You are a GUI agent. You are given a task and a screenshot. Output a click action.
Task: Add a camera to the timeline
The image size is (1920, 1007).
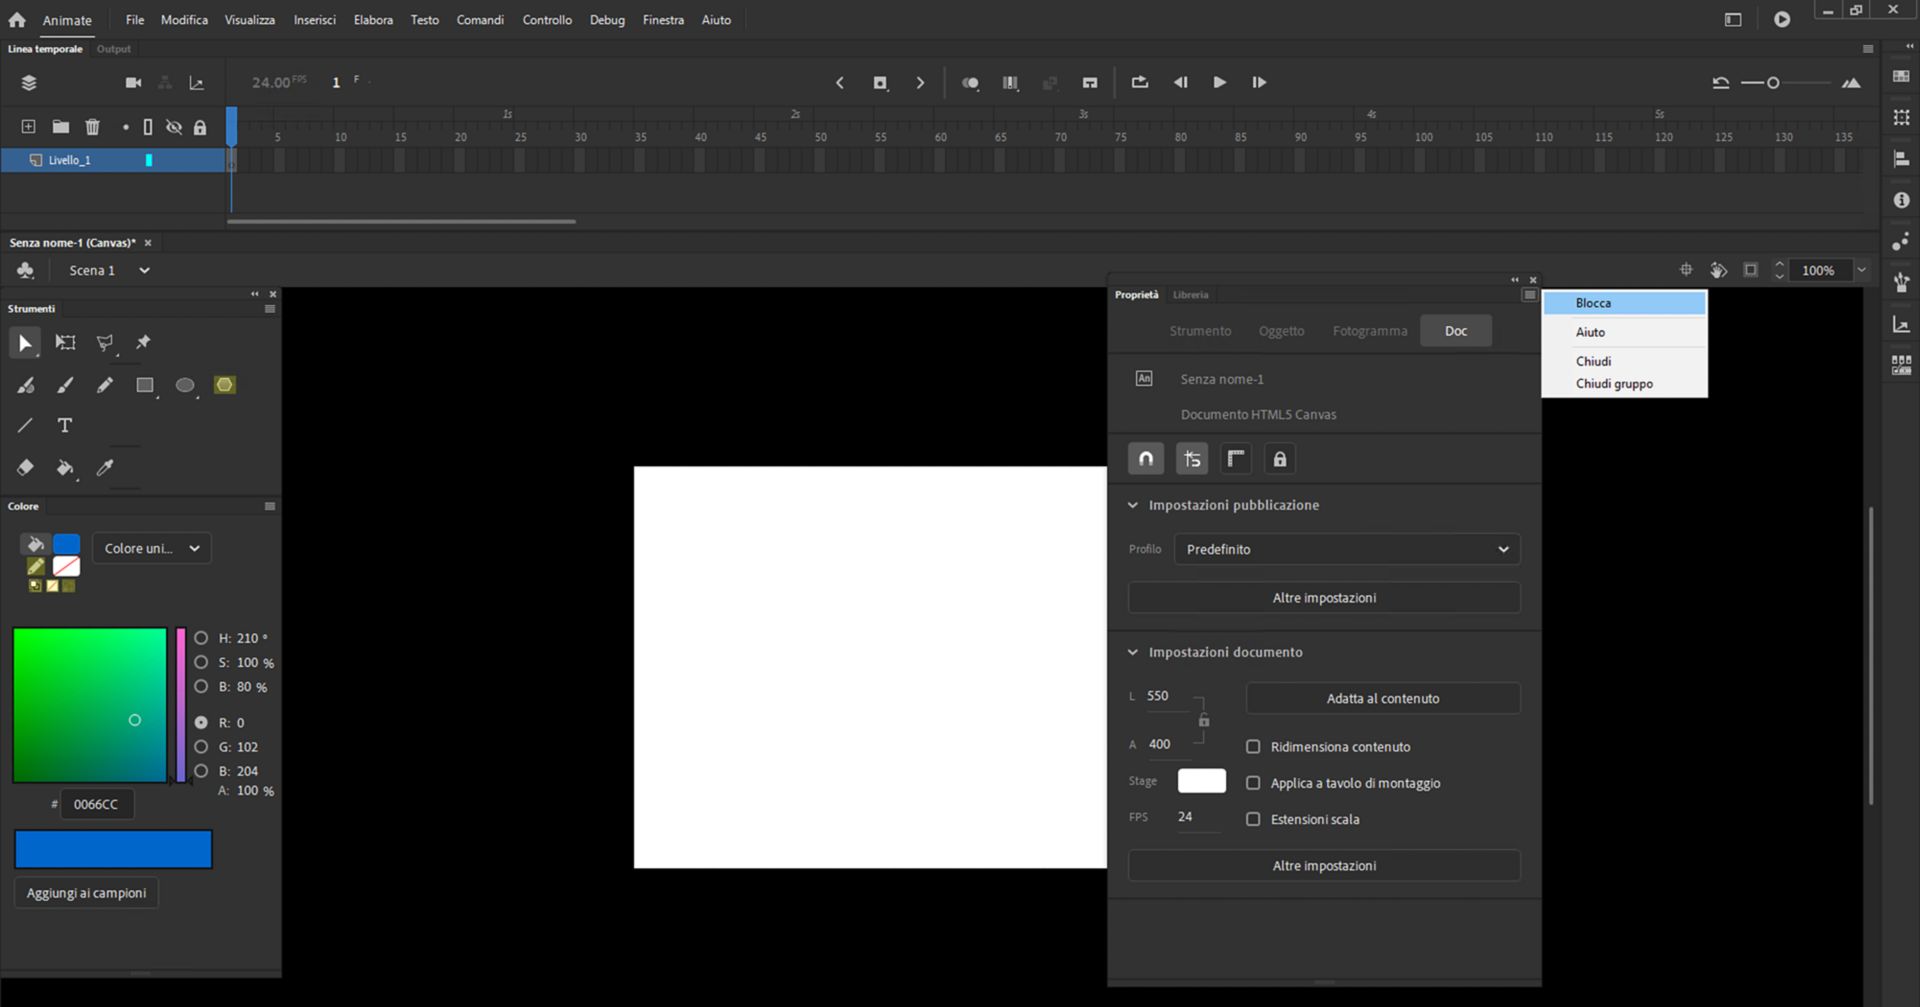(x=133, y=82)
